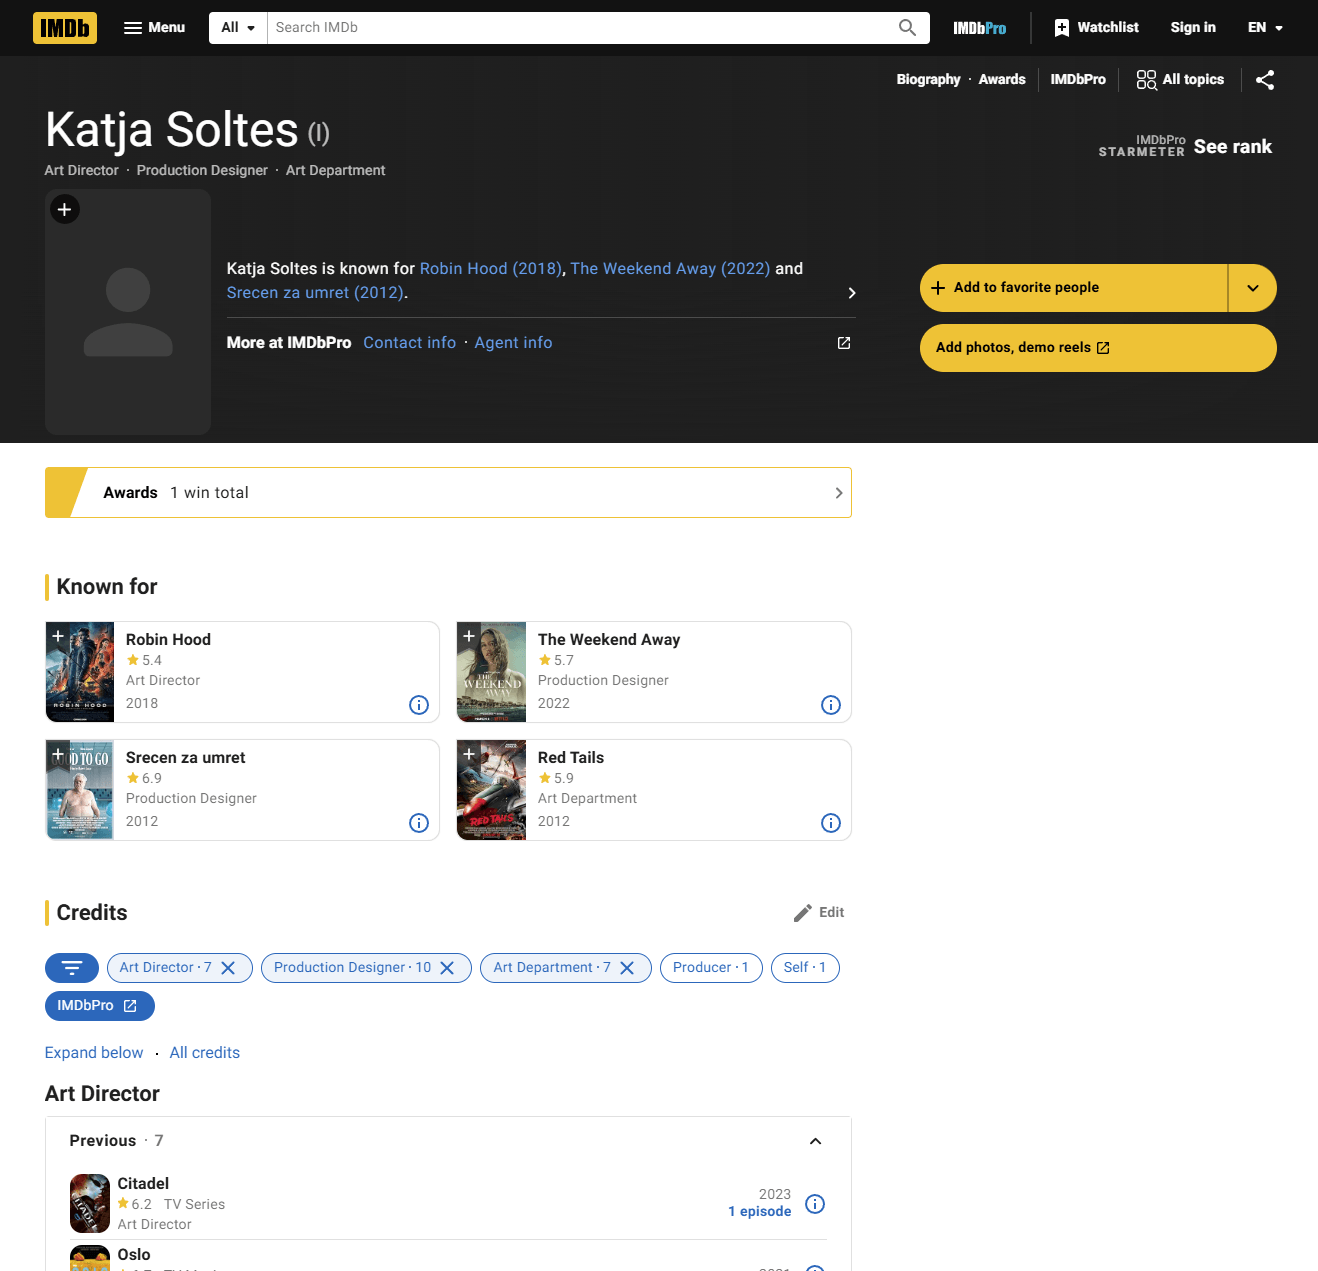Open the favorite people dropdown arrow
The width and height of the screenshot is (1318, 1271).
point(1253,288)
